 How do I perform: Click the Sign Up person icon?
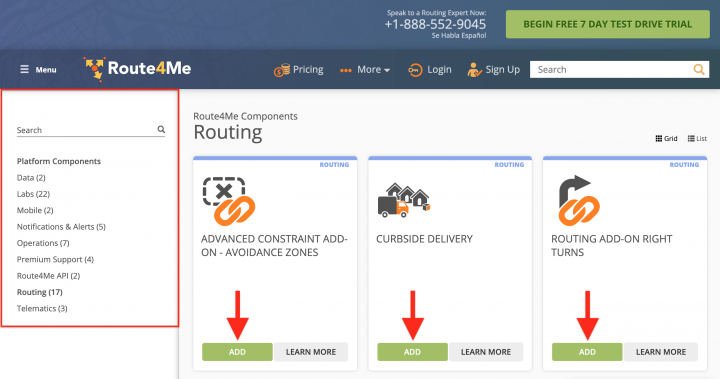[x=474, y=70]
